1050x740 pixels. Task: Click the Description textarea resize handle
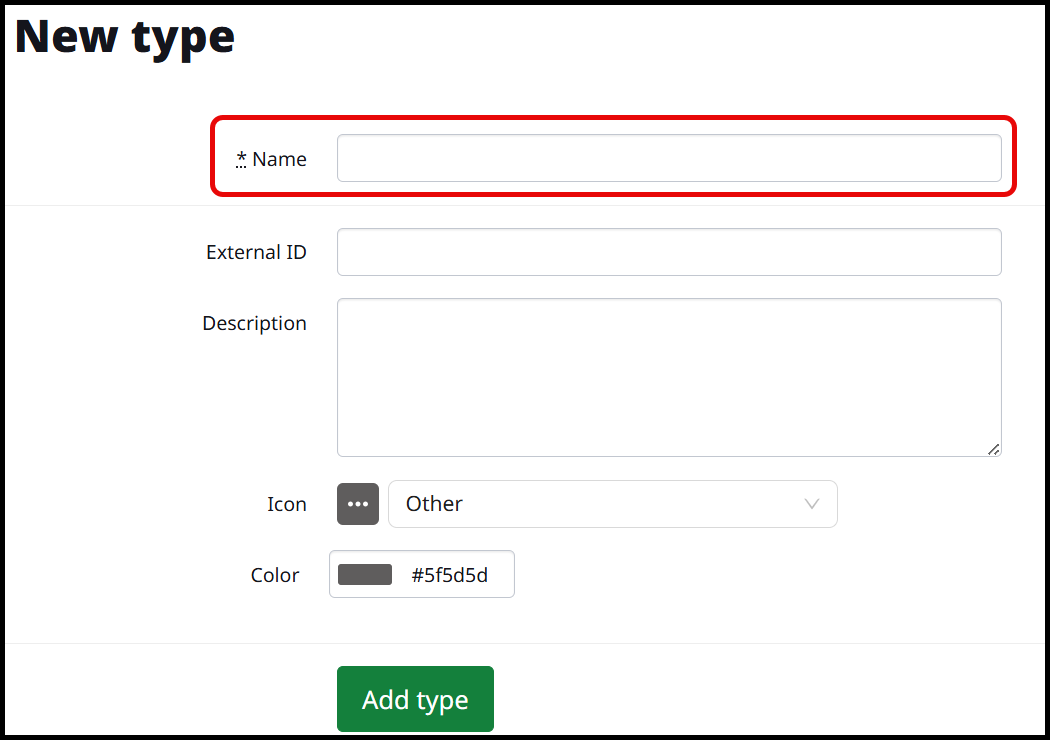993,449
